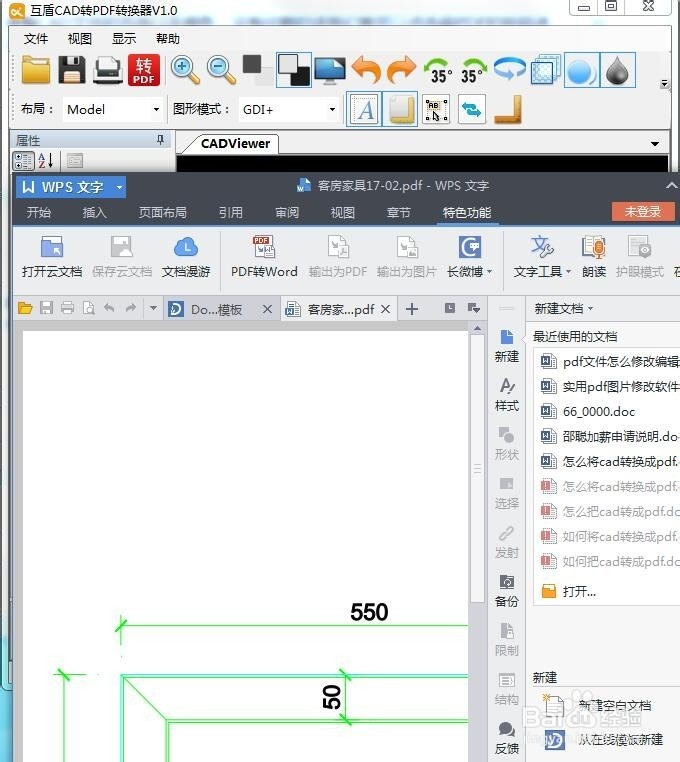Click 样式 icon in WPS sidebar

(506, 395)
